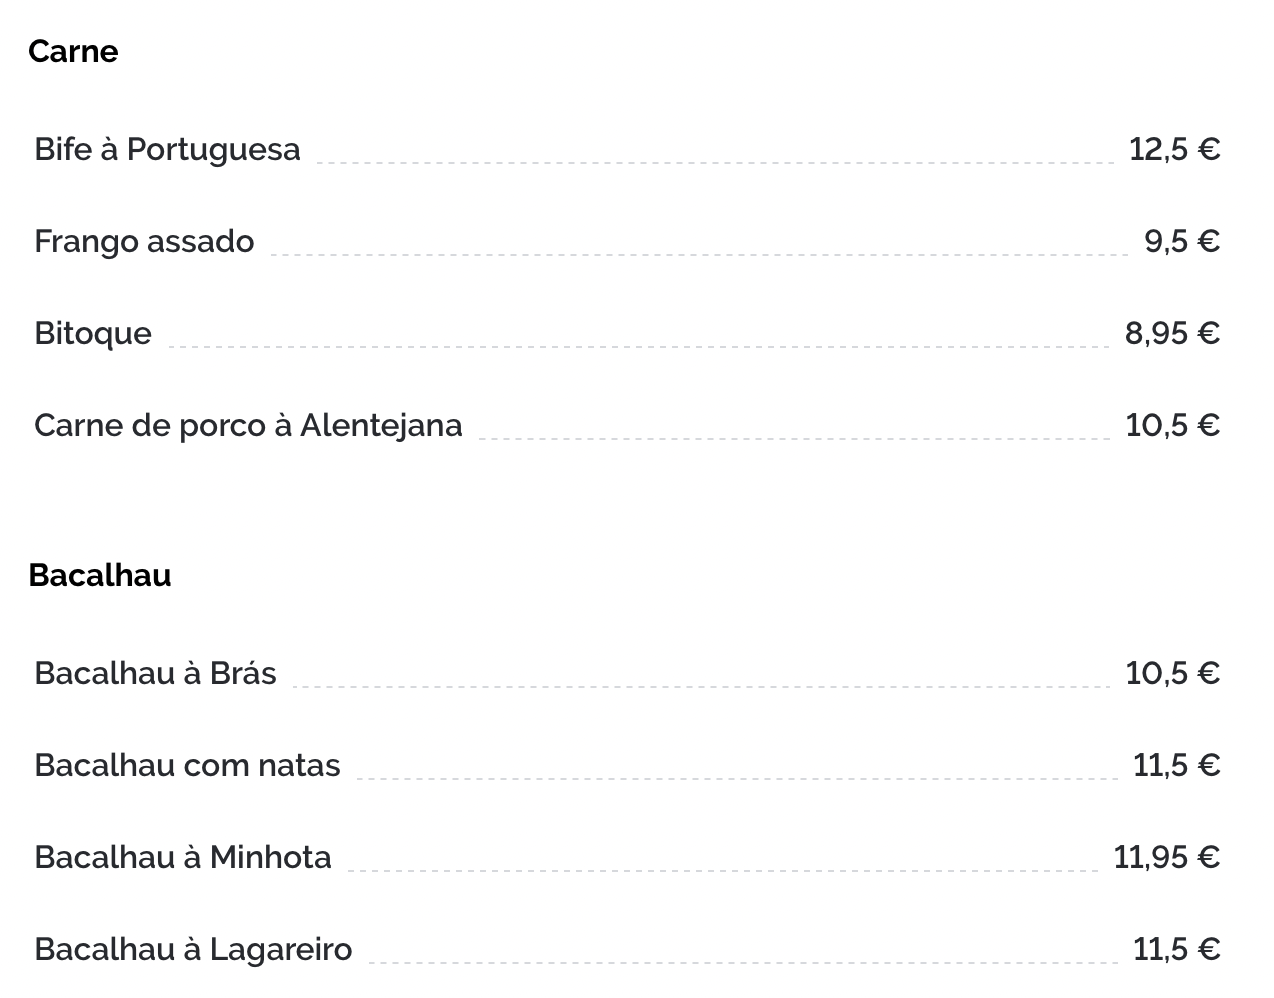Choose Frango assado from the menu
Image resolution: width=1274 pixels, height=998 pixels.
click(x=144, y=241)
